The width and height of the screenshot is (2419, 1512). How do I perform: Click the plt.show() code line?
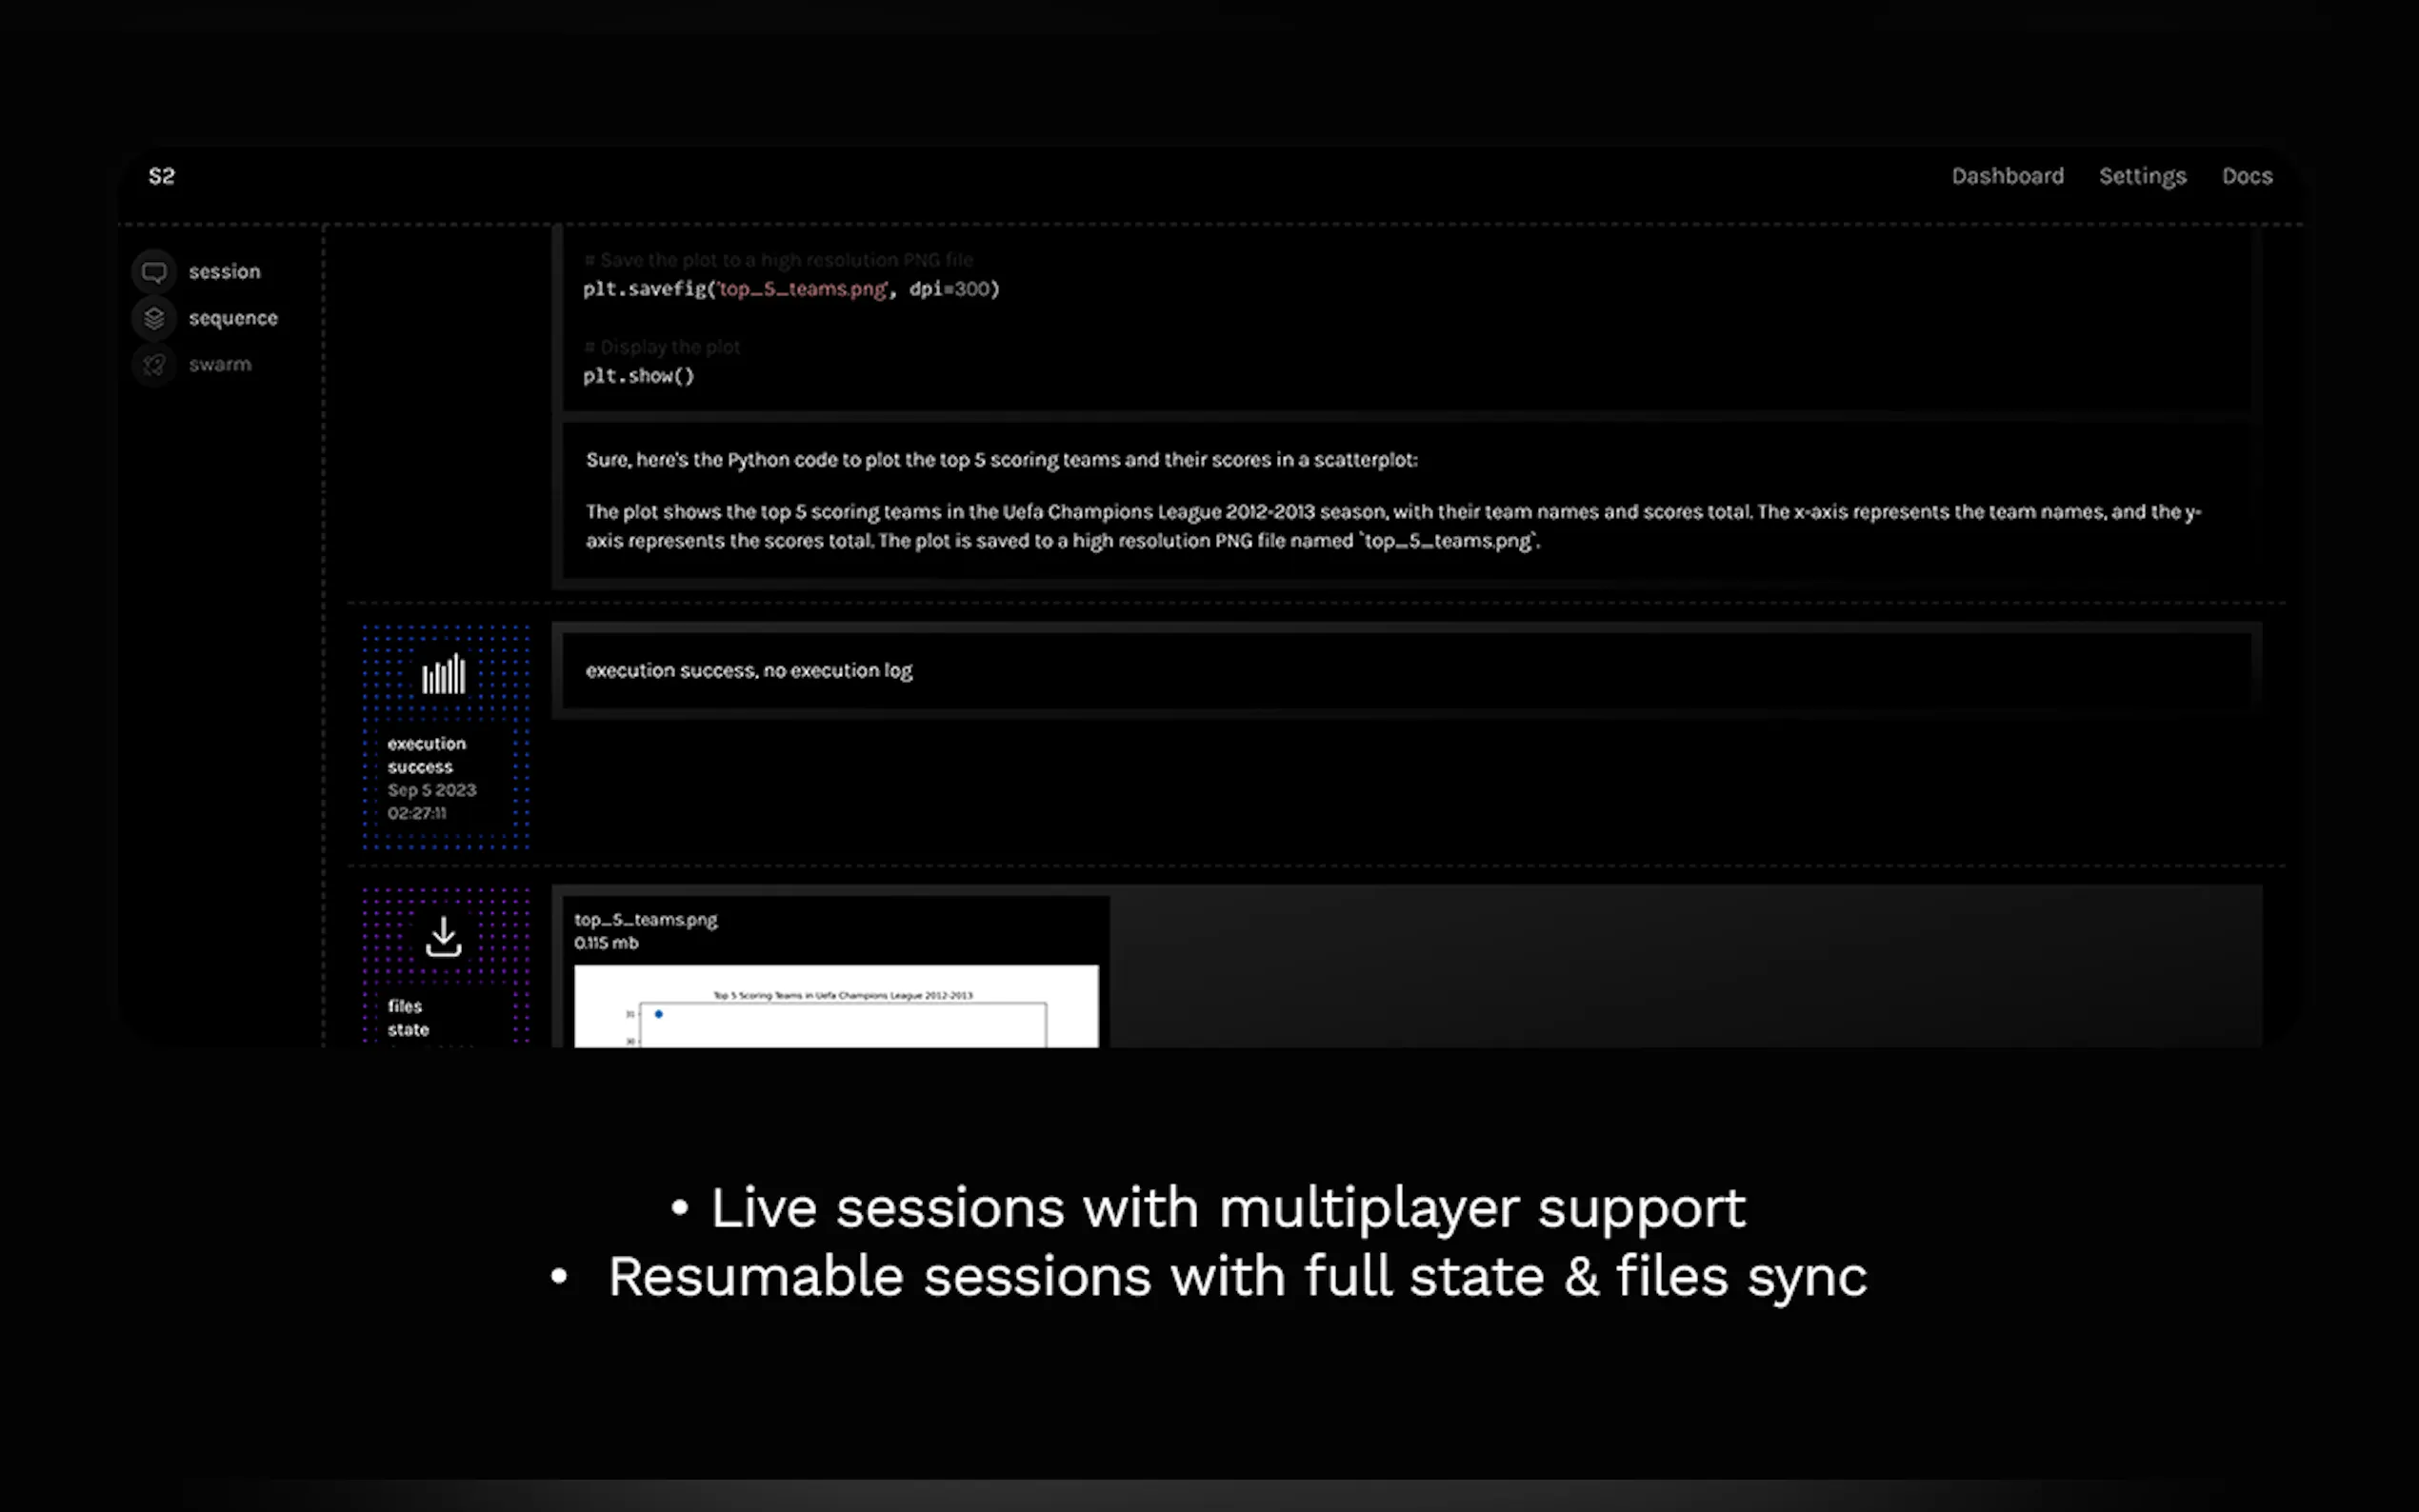pyautogui.click(x=638, y=376)
